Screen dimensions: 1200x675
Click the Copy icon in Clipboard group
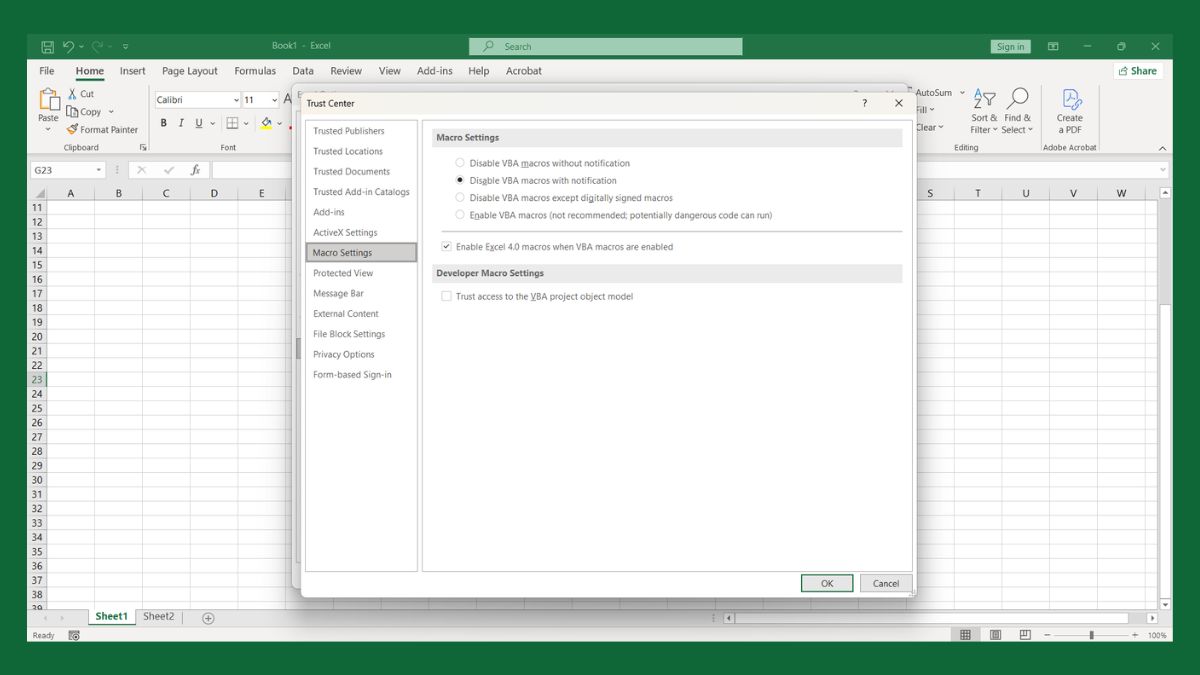click(72, 112)
